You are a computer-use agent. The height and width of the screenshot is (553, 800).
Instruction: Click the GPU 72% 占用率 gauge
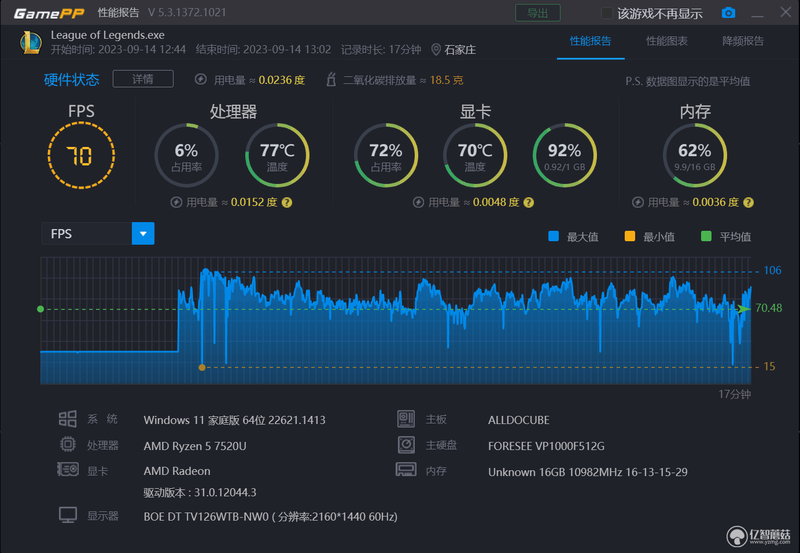[x=386, y=155]
